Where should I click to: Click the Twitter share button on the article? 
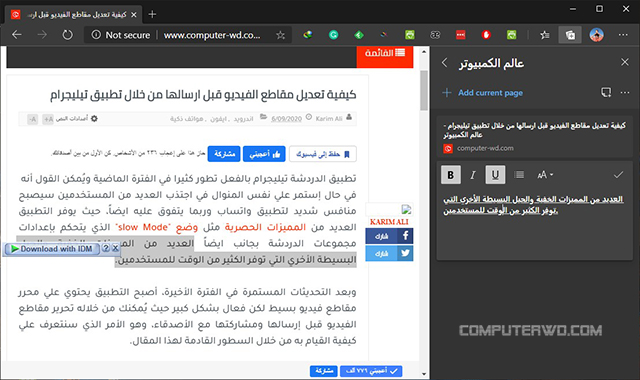[x=389, y=253]
